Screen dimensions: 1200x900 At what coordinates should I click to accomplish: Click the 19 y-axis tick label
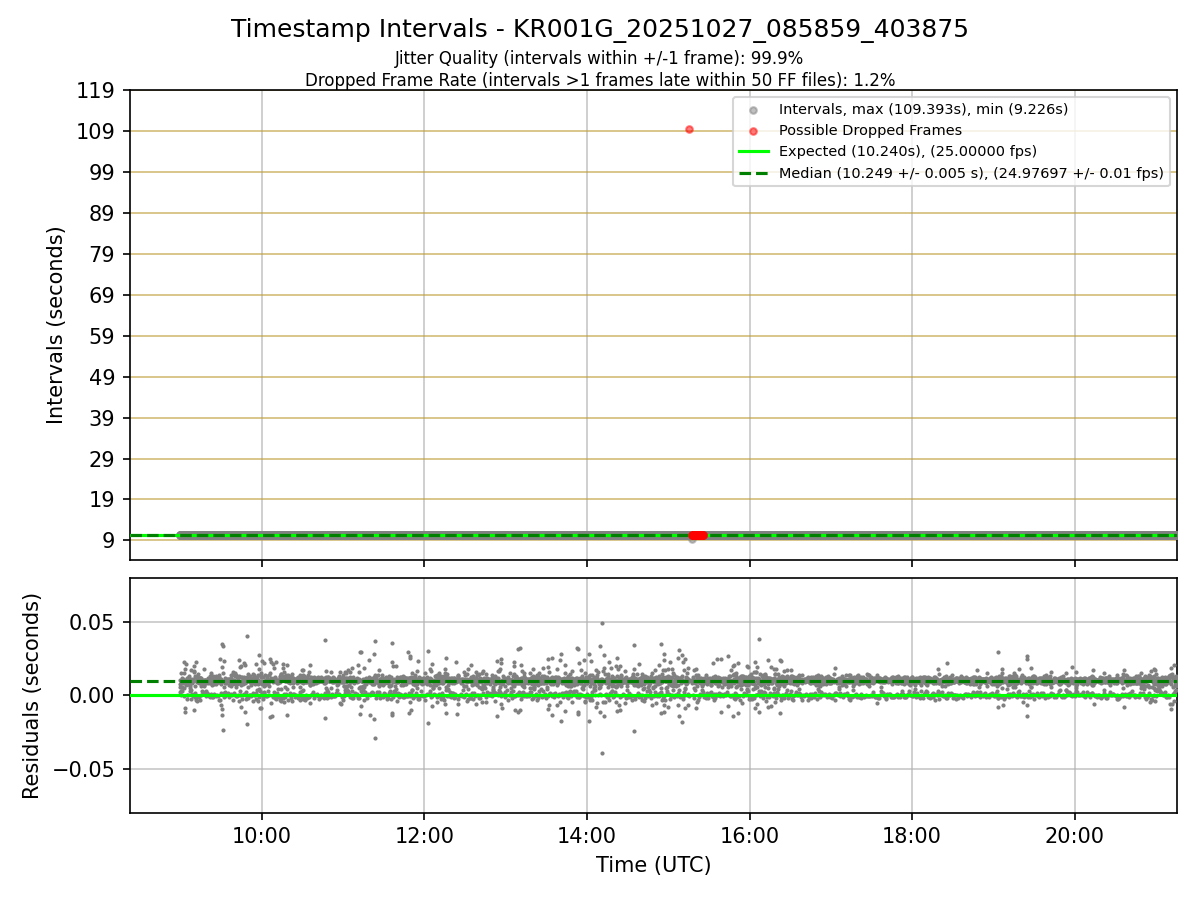[104, 500]
